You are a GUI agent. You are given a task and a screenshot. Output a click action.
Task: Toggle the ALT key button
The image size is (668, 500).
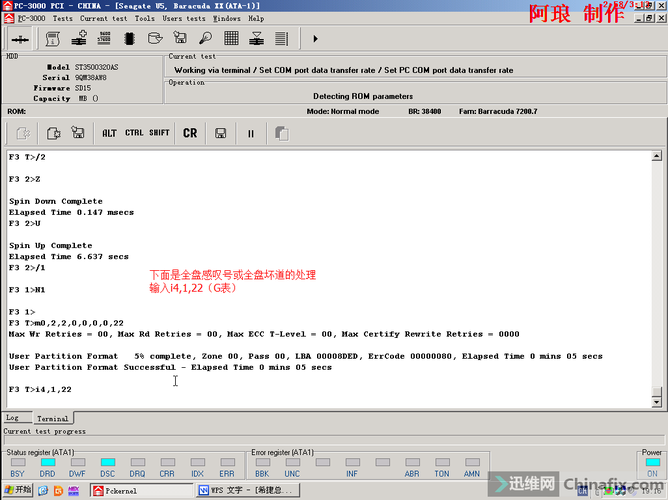109,133
